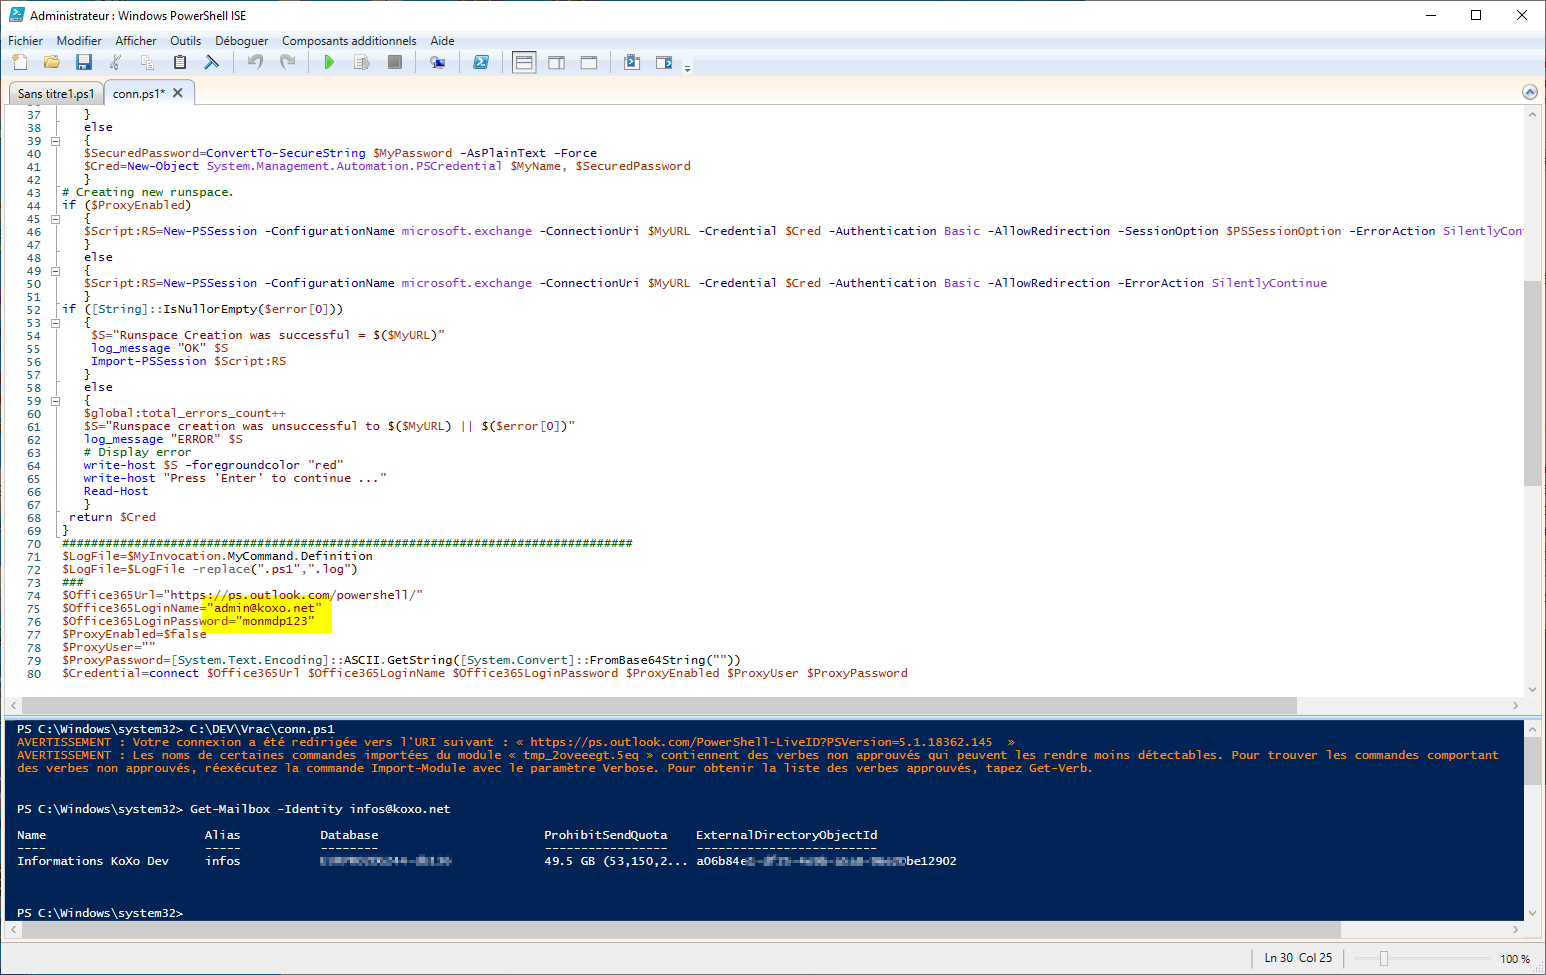Open a new remote PowerShell tab
The image size is (1546, 975).
tap(437, 62)
